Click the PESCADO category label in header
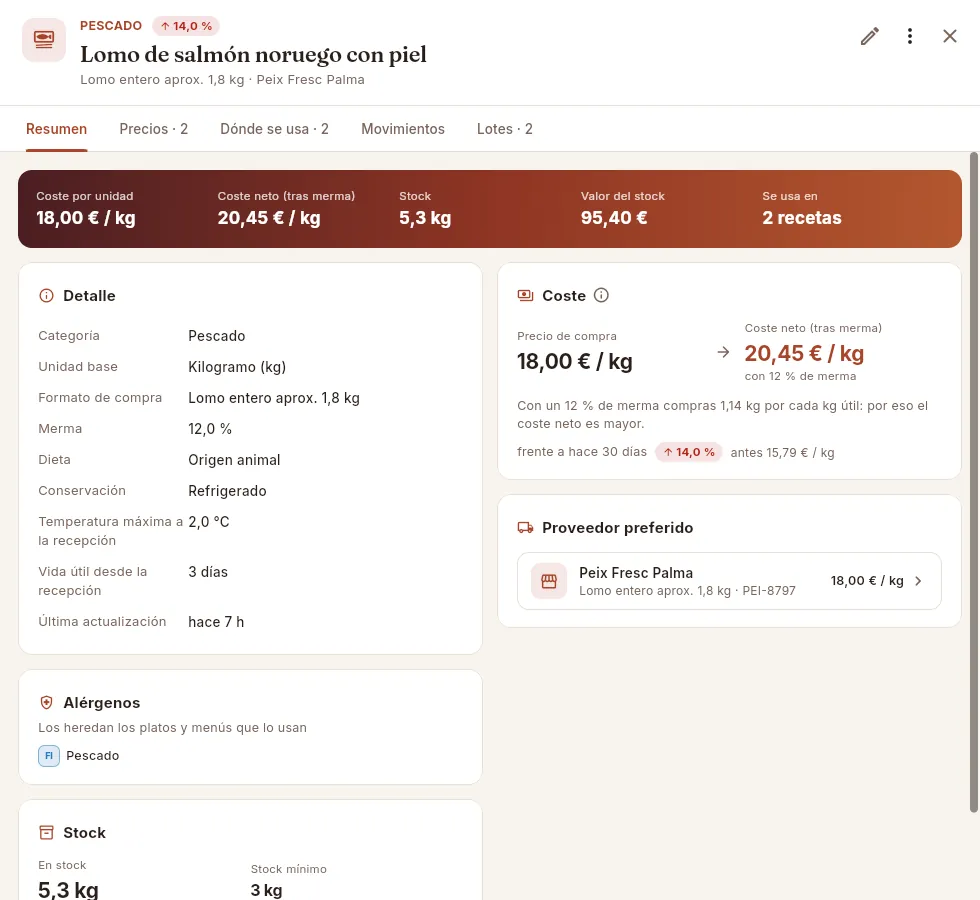 pos(111,26)
